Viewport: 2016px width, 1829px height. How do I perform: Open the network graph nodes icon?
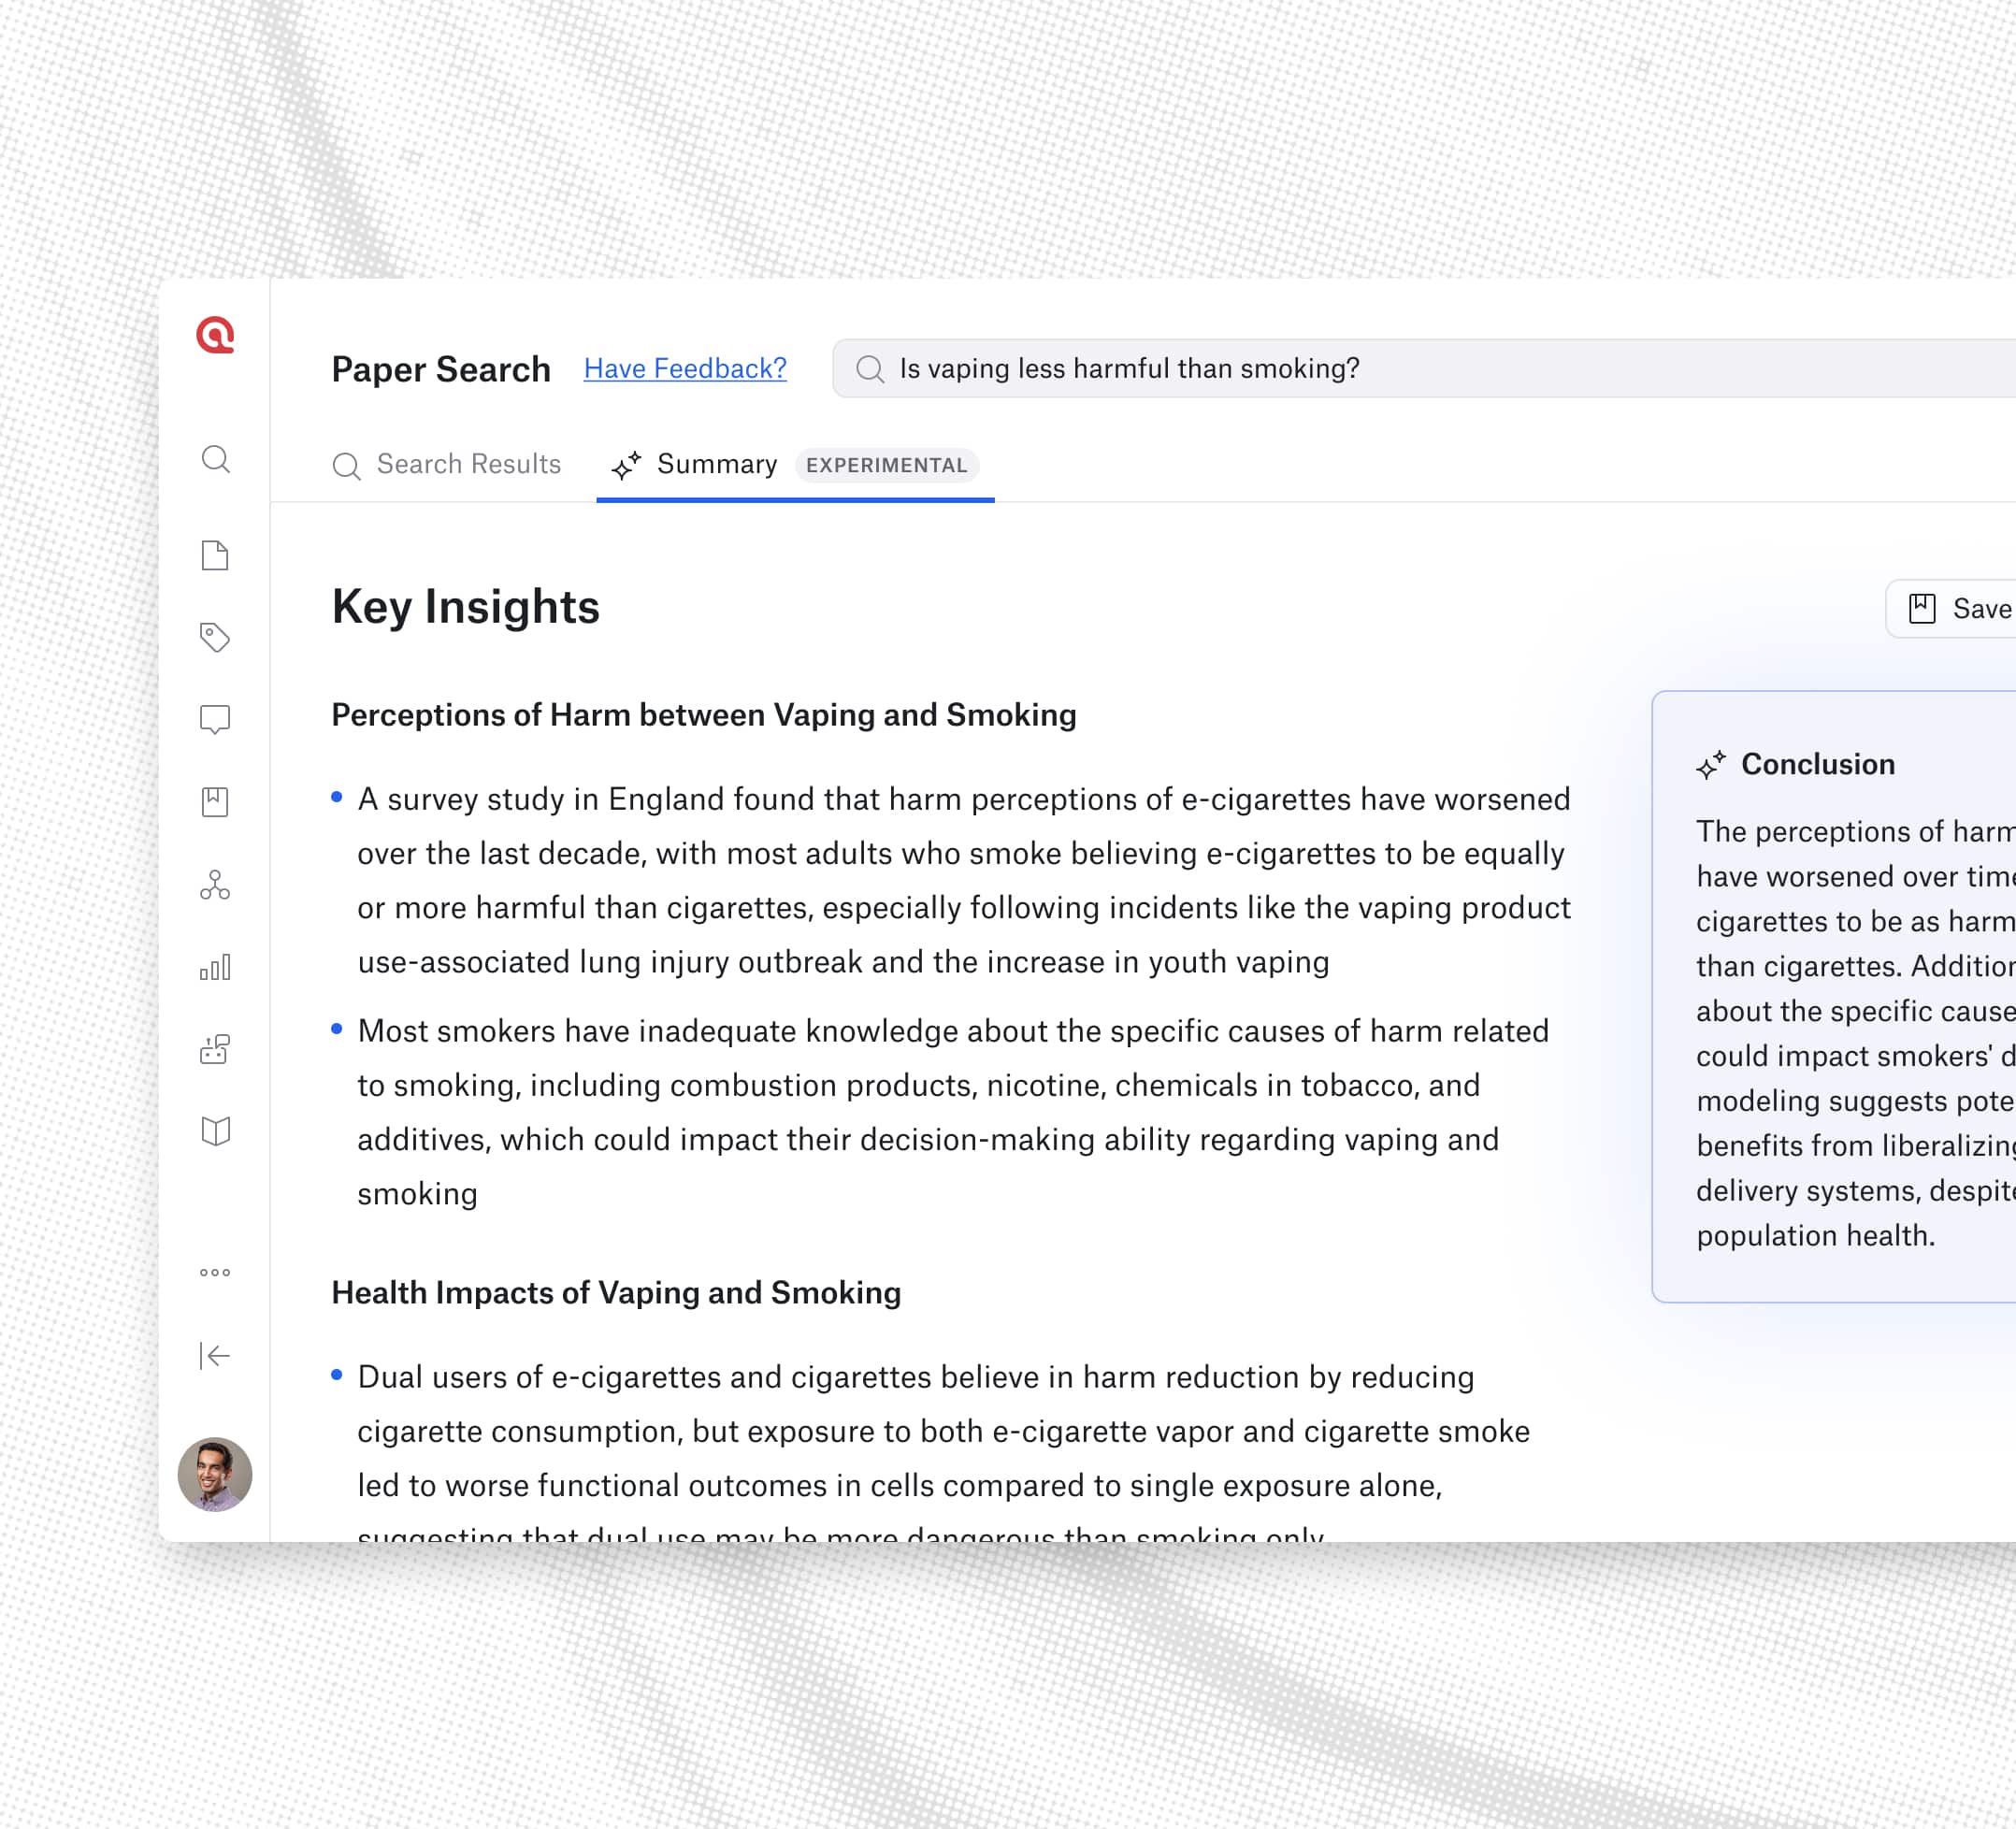215,885
